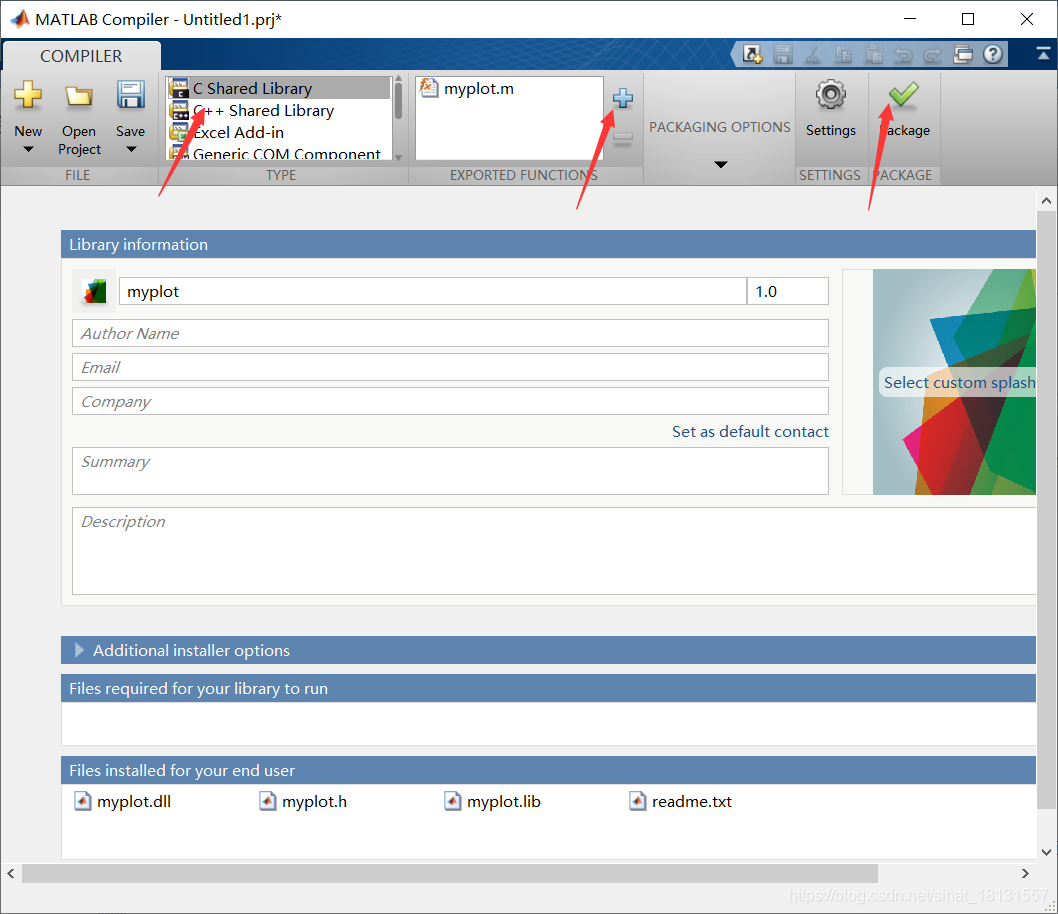Screen dimensions: 1058x914
Task: Select C Shared Library type
Action: click(x=279, y=88)
